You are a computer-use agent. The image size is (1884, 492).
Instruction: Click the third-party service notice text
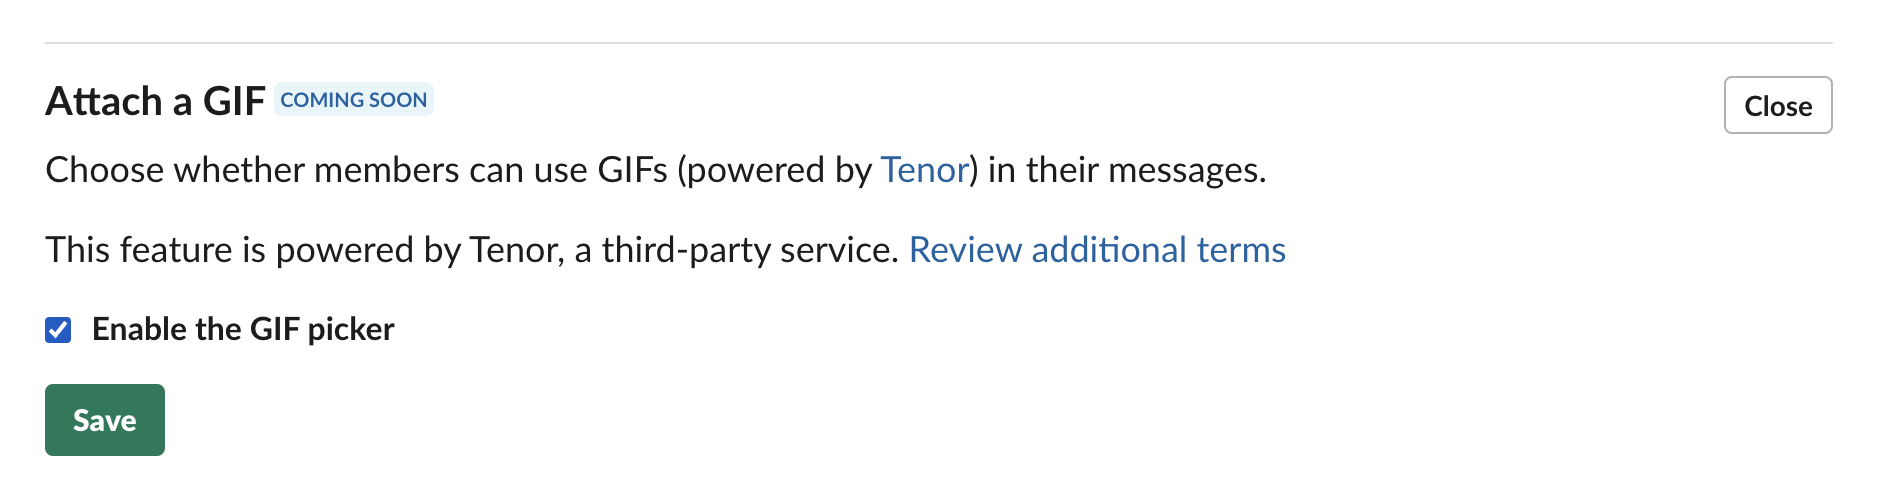click(x=472, y=250)
